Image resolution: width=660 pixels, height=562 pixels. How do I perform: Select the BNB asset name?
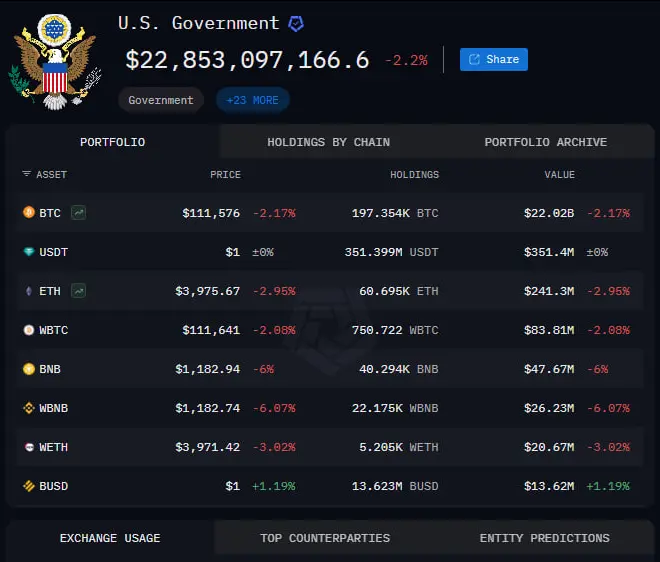pos(50,369)
